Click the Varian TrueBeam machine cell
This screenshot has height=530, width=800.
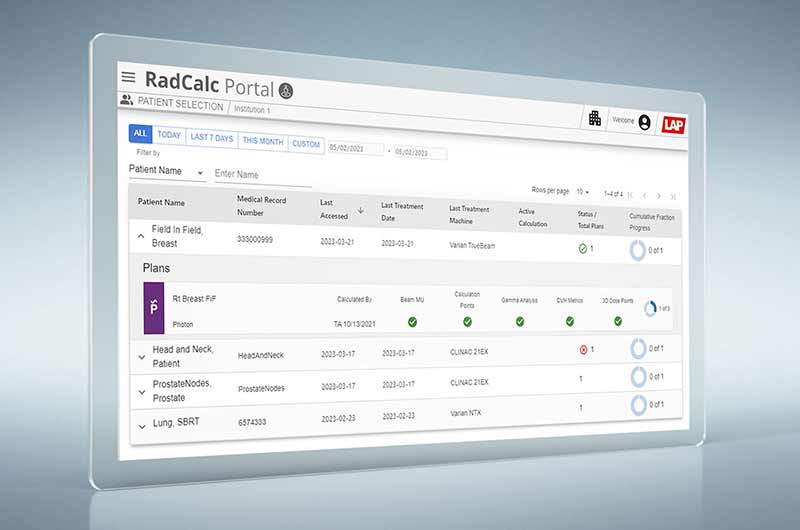472,245
